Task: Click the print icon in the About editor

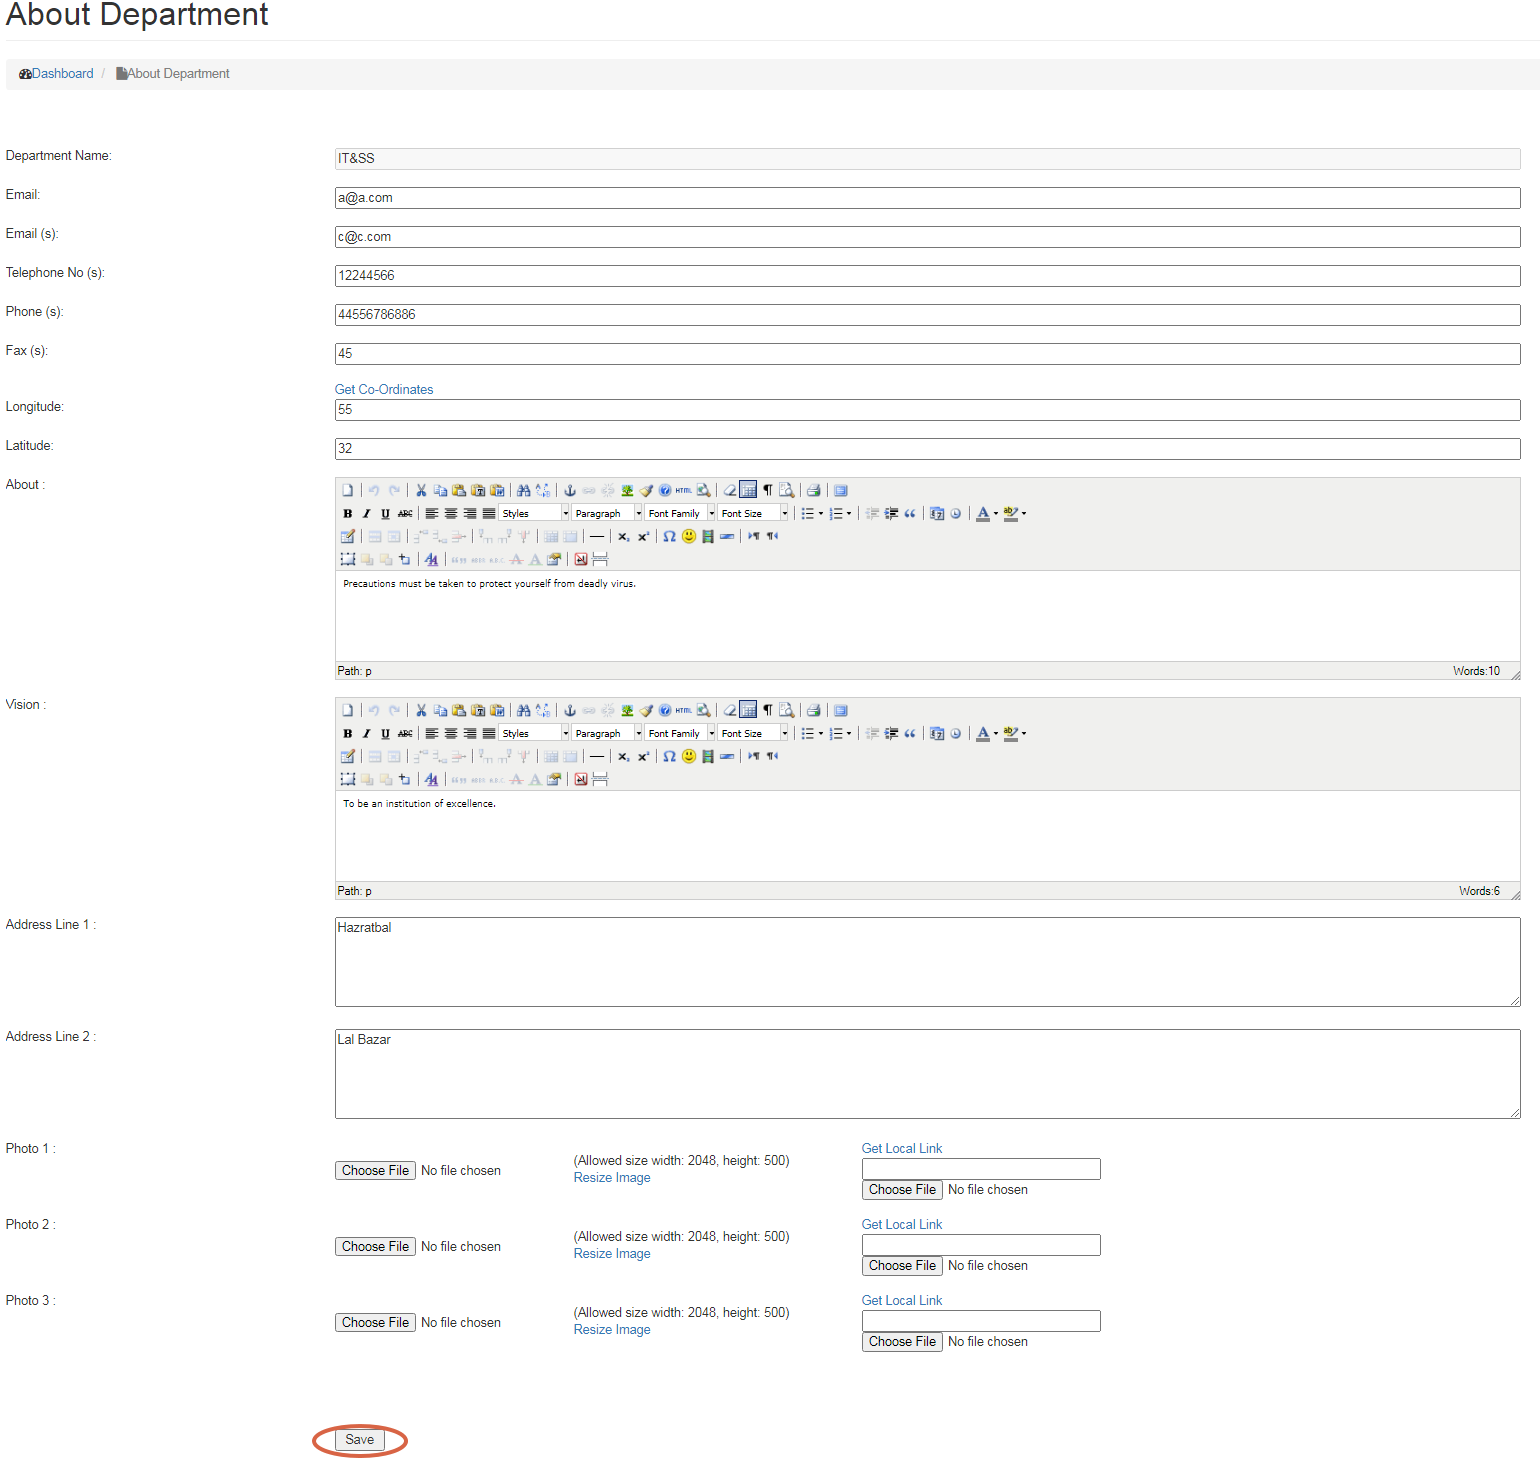Action: [814, 490]
